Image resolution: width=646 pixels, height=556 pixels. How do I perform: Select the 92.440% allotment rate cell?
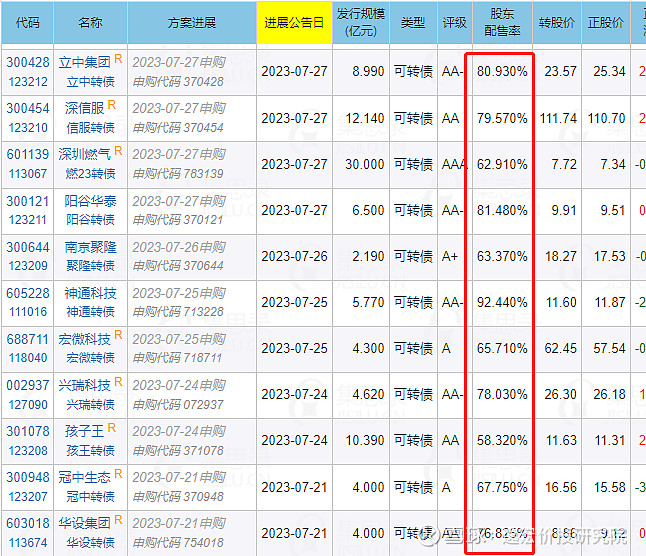point(502,302)
